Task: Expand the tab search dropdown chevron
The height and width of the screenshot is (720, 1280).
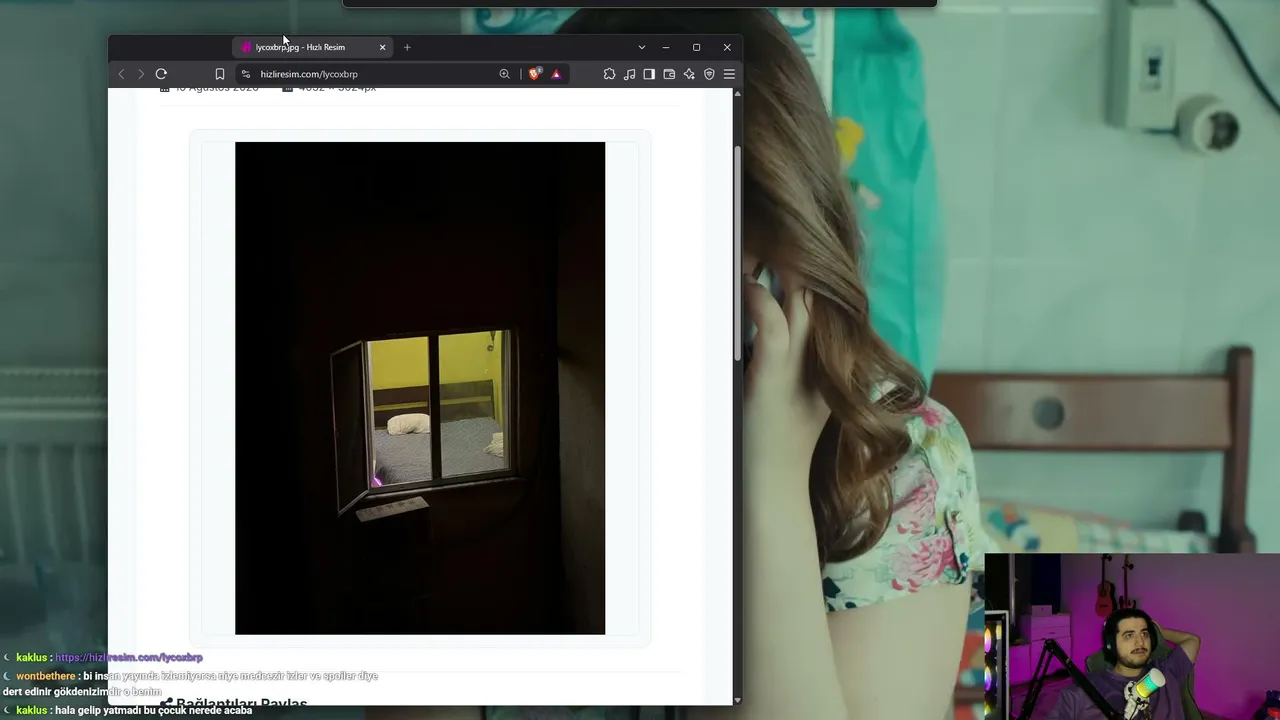Action: point(641,47)
